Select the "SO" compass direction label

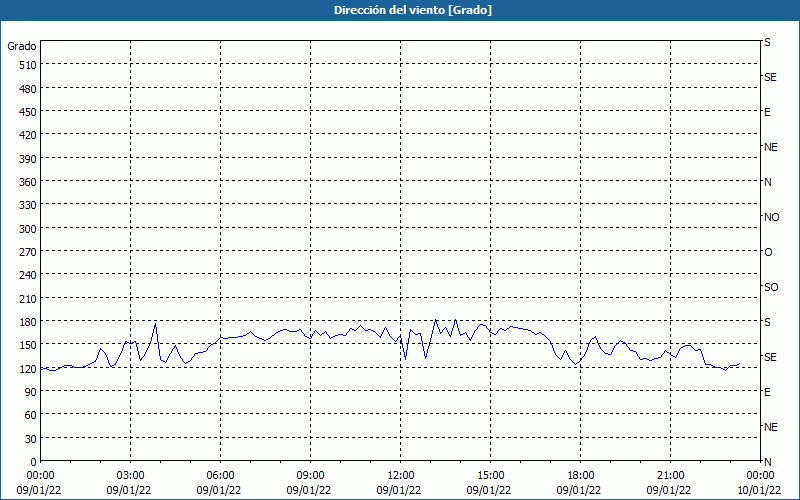coord(771,287)
